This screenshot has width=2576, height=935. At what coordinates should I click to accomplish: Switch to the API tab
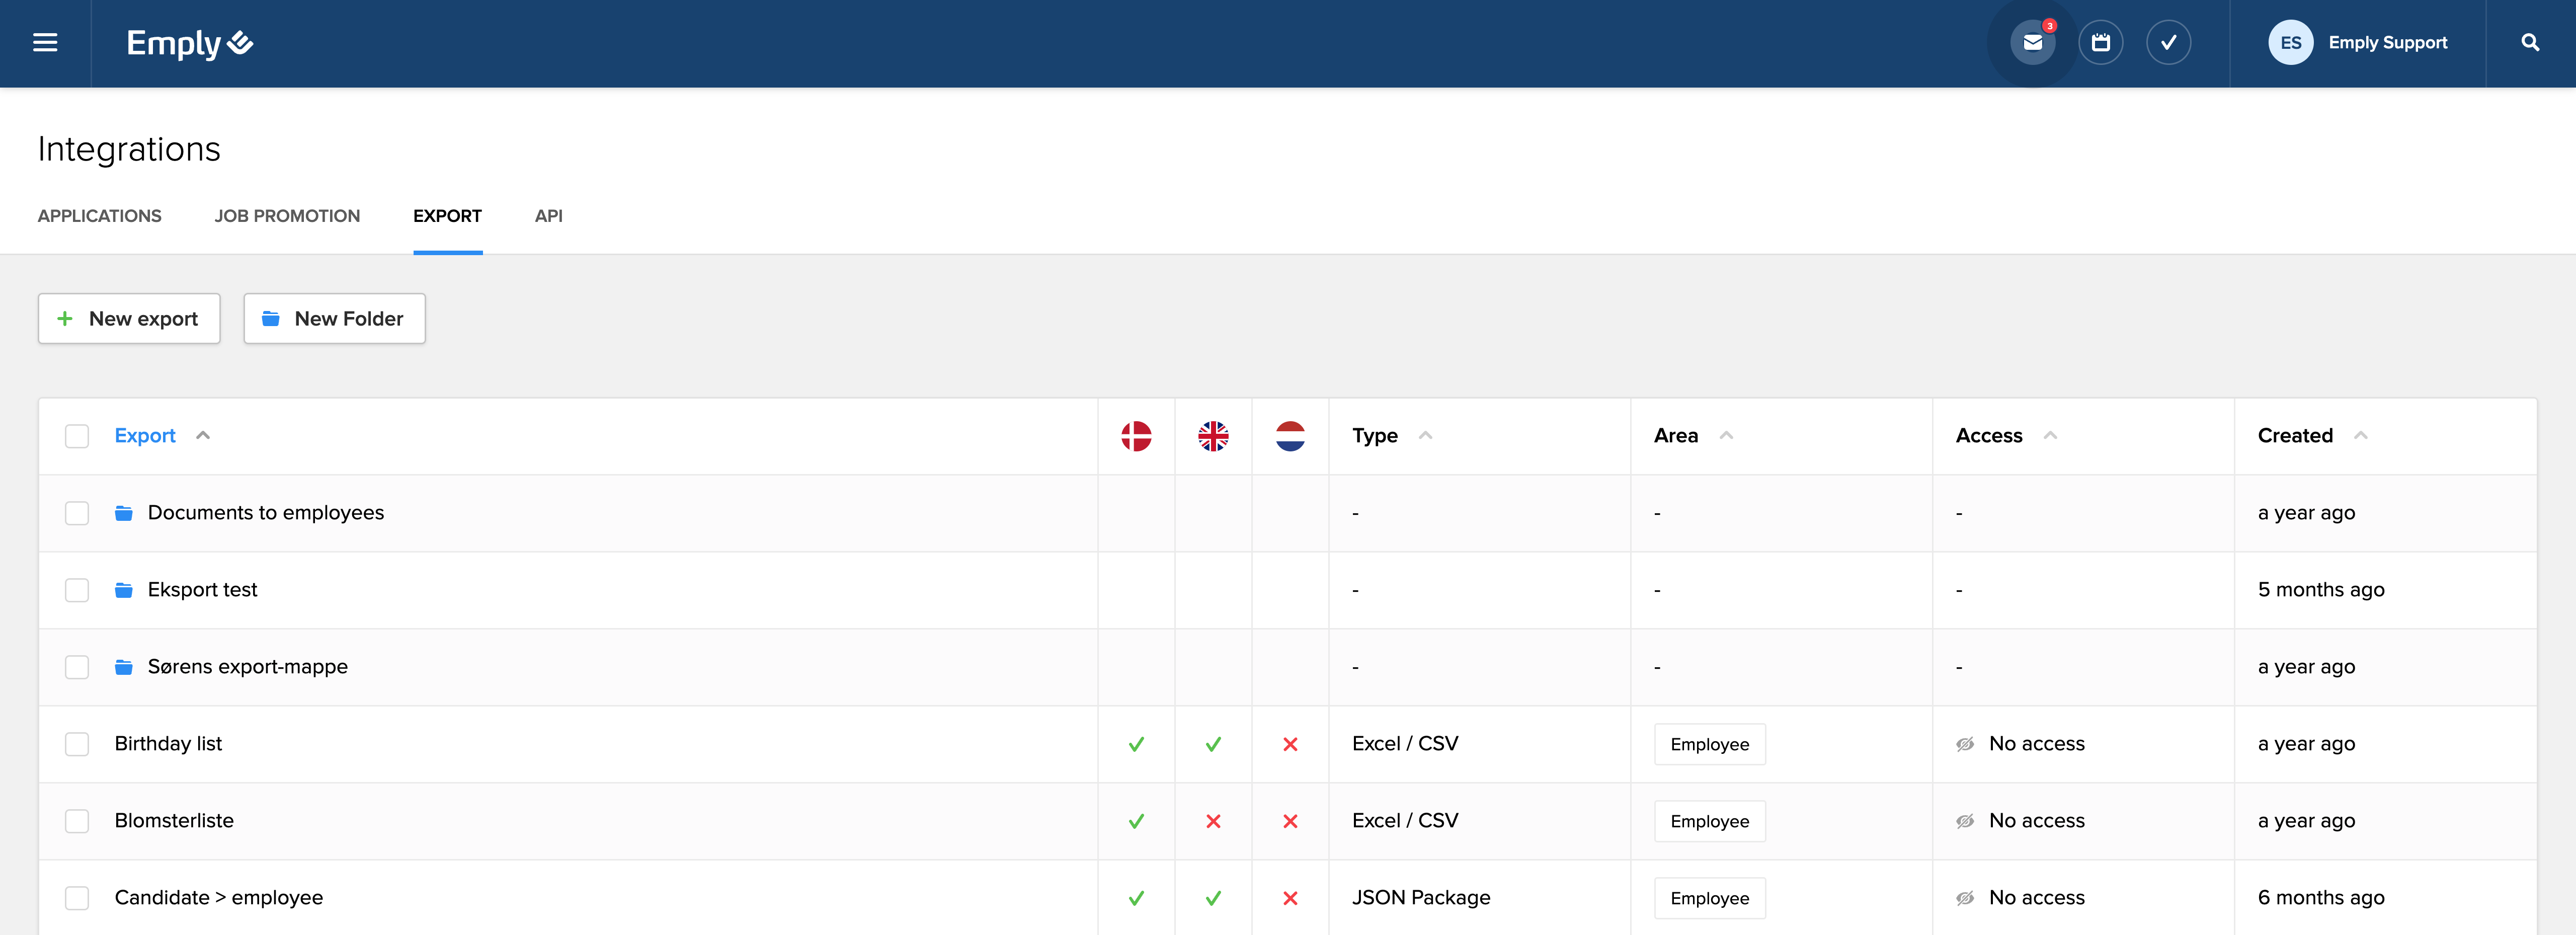[548, 216]
